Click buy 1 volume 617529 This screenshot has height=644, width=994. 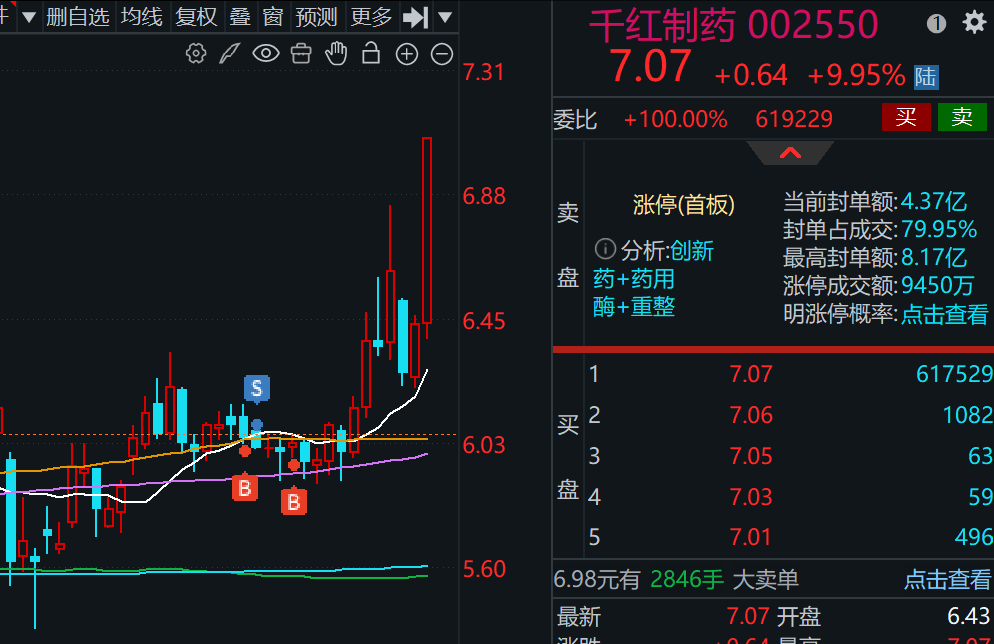[x=954, y=374]
